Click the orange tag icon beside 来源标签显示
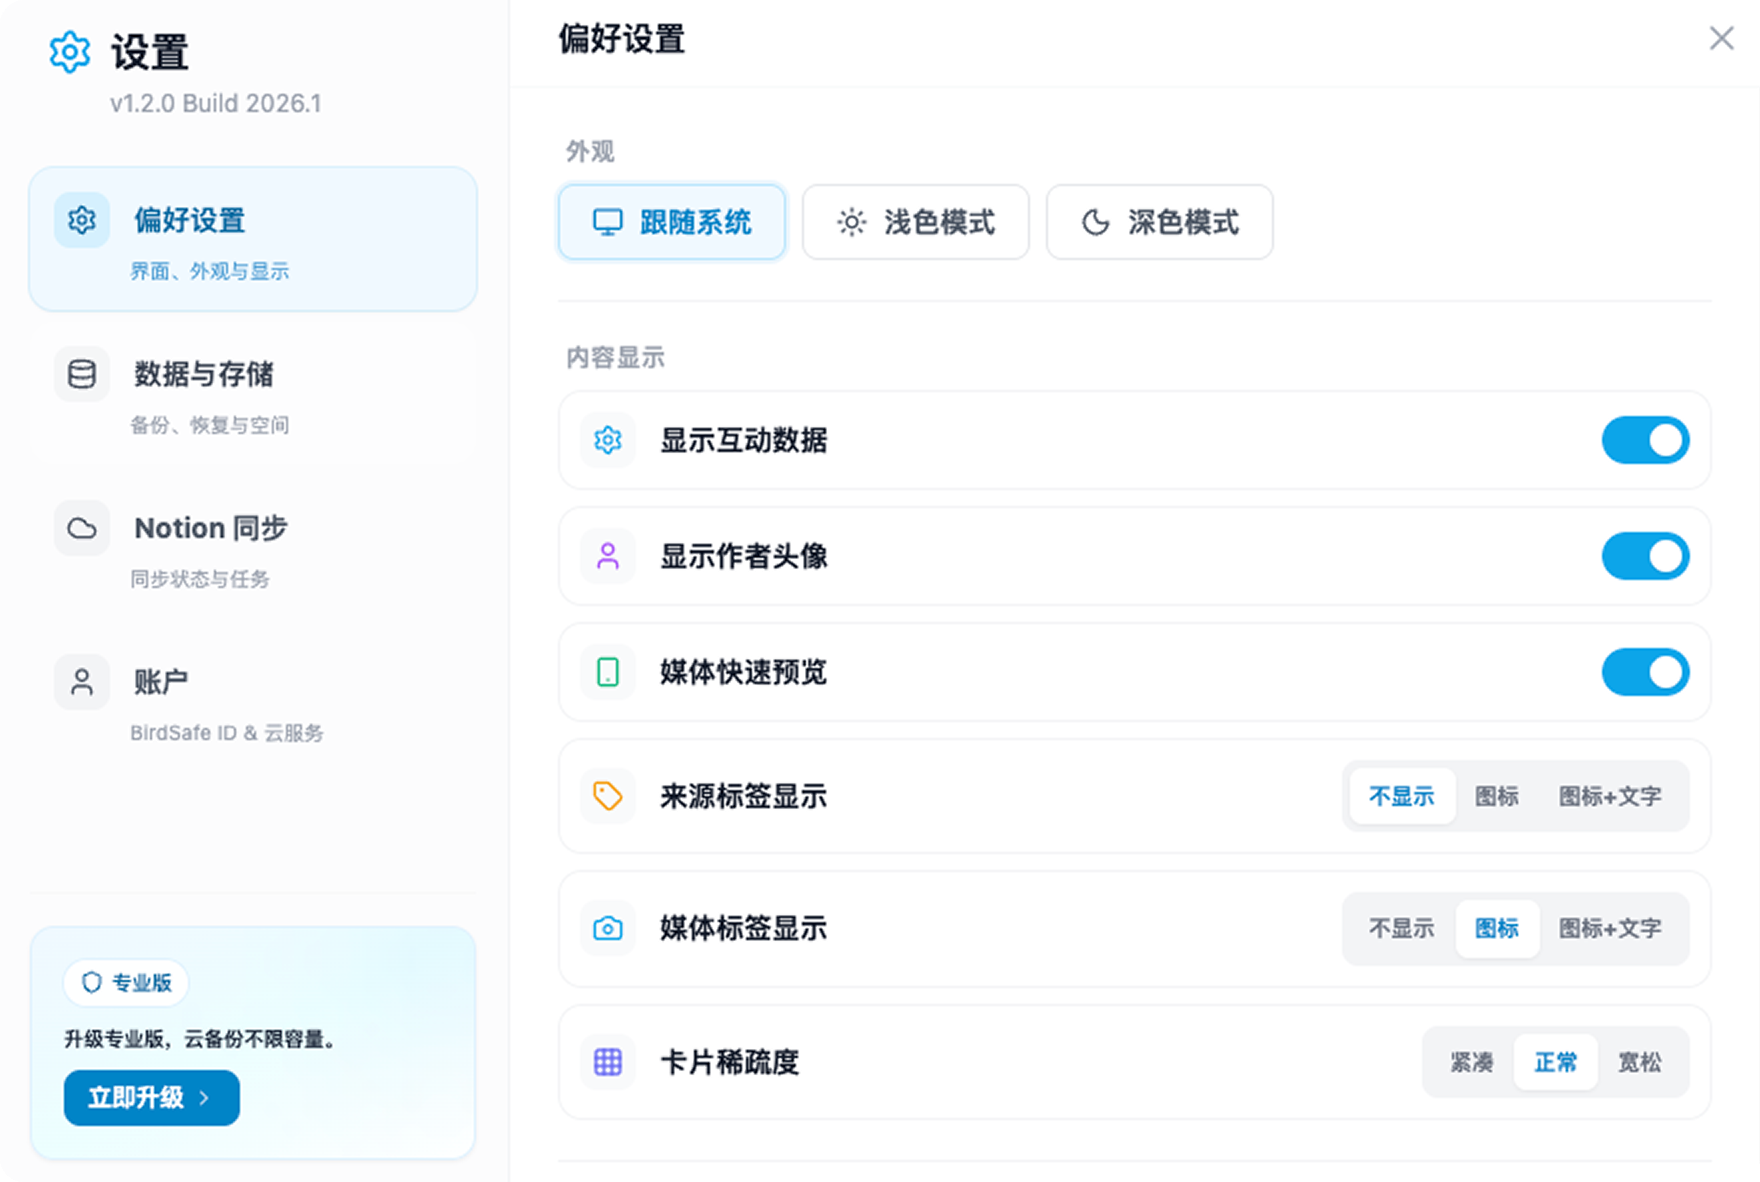The height and width of the screenshot is (1182, 1760). (x=608, y=796)
